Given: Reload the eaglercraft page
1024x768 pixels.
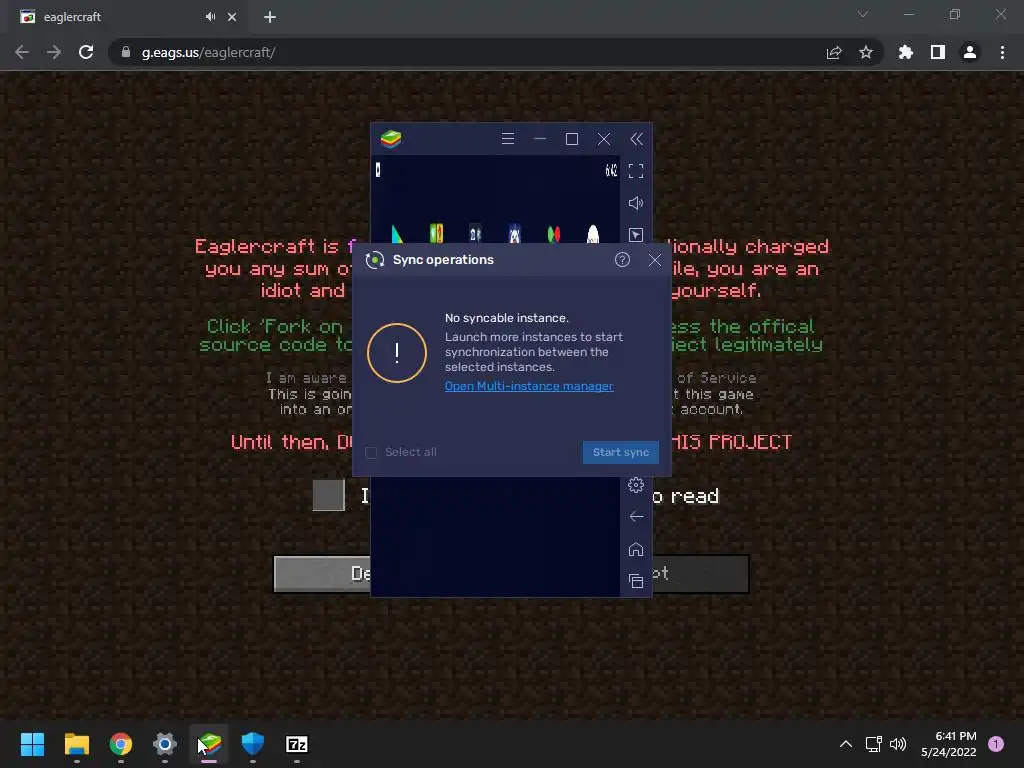Looking at the screenshot, I should (86, 52).
